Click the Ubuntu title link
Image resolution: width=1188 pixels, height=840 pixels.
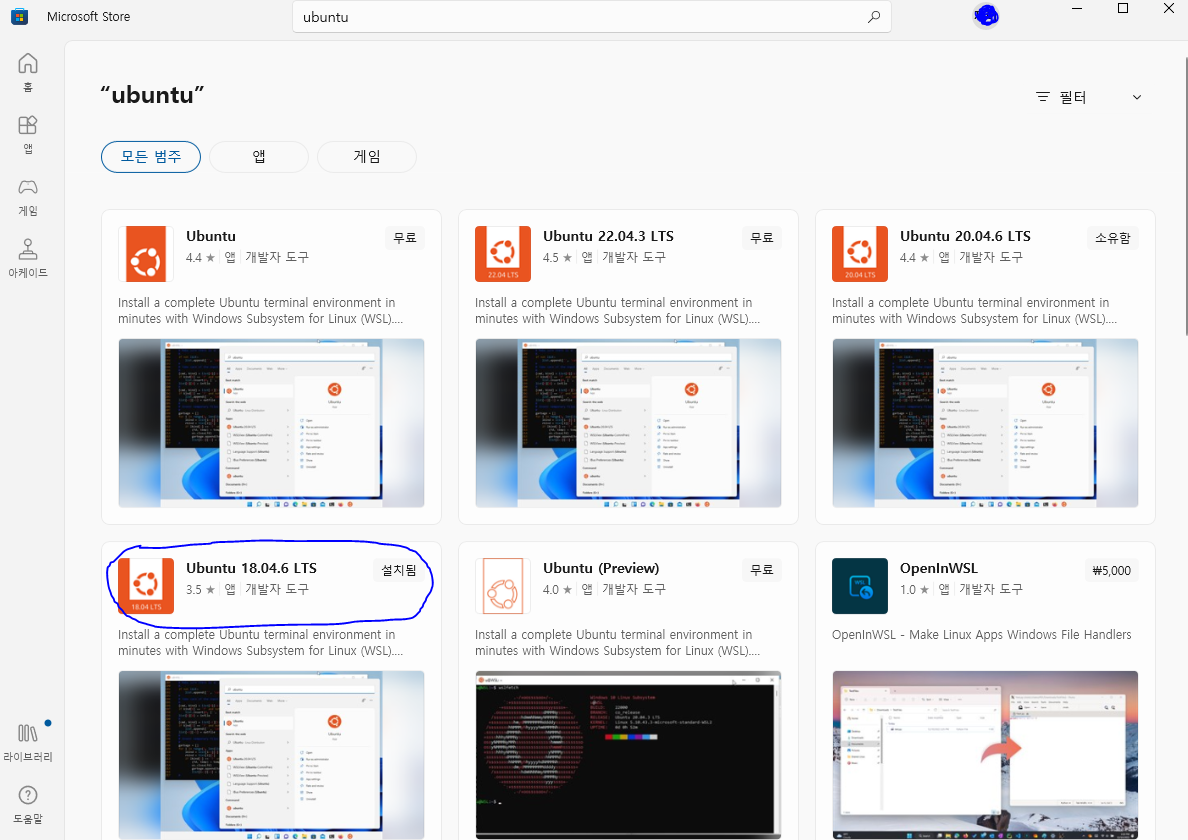tap(211, 236)
